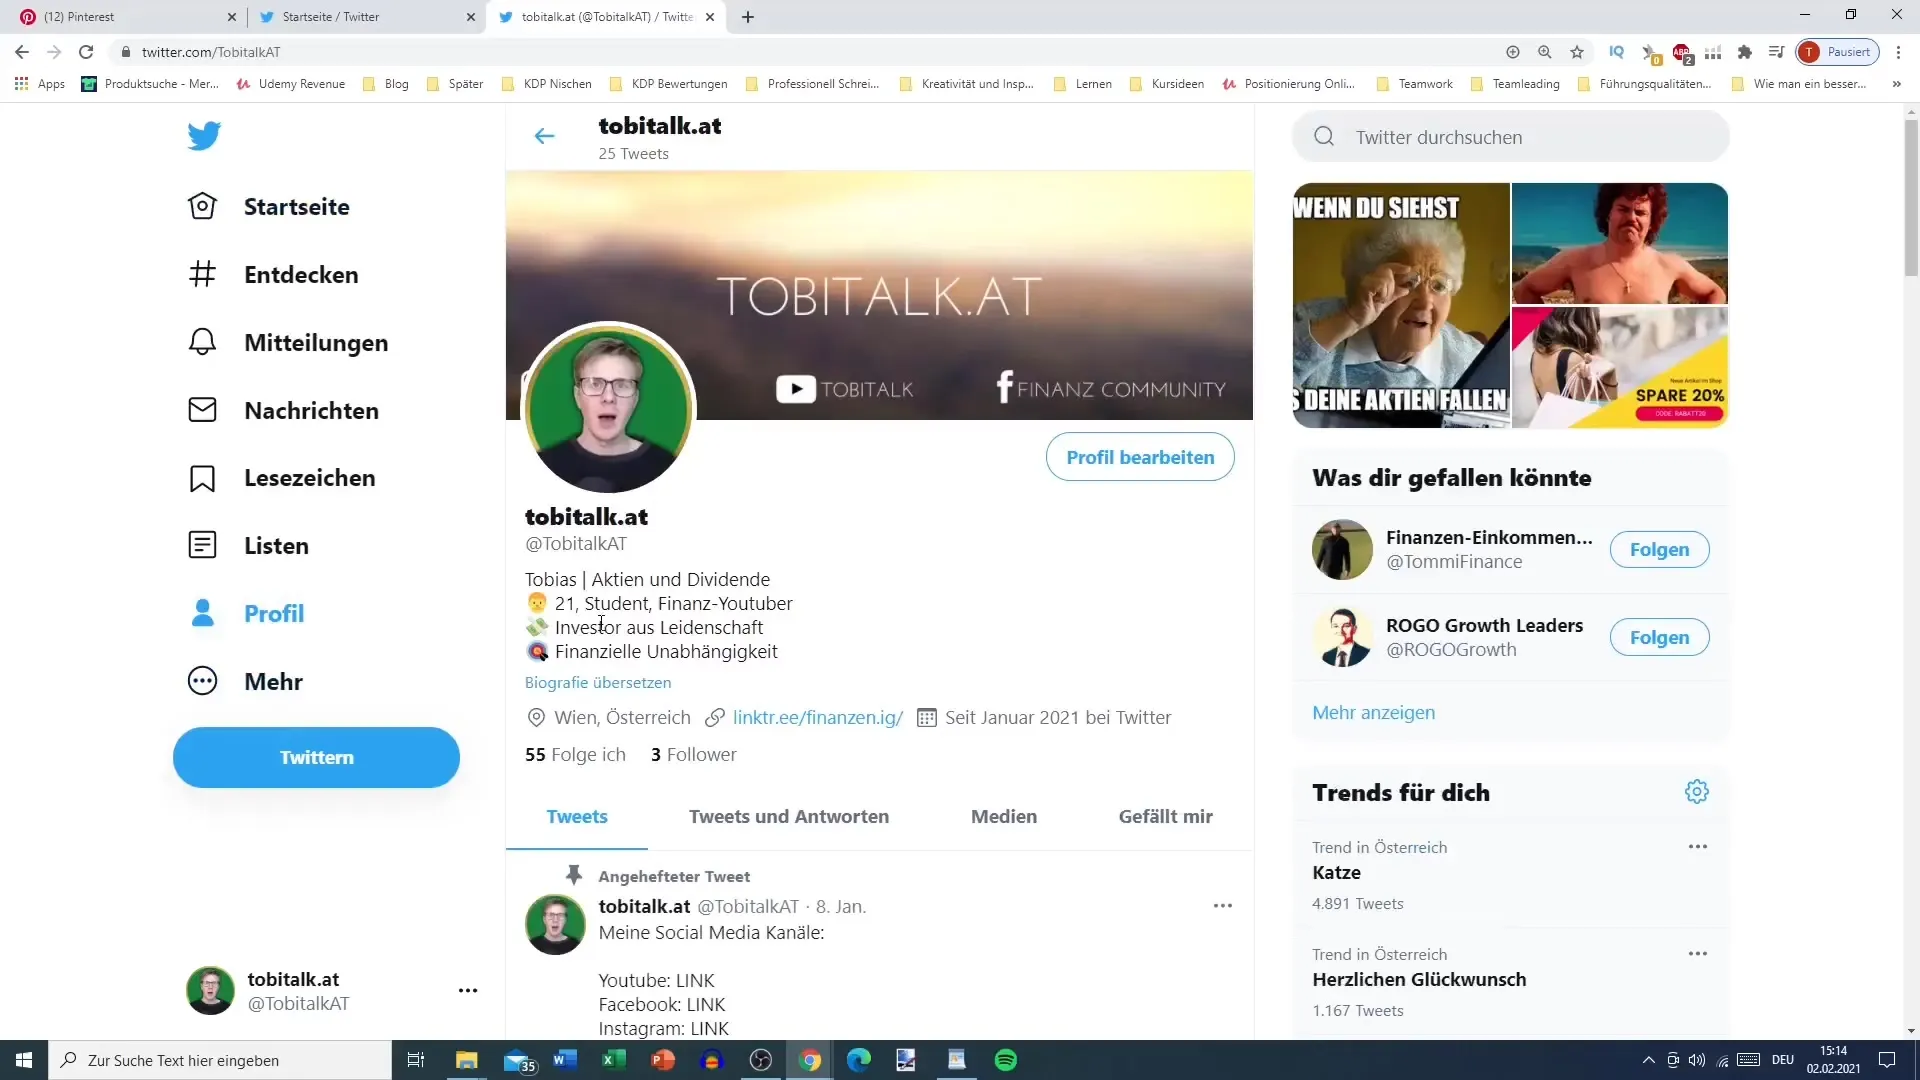Image resolution: width=1920 pixels, height=1080 pixels.
Task: Open PowerPoint from taskbar
Action: (x=663, y=1060)
